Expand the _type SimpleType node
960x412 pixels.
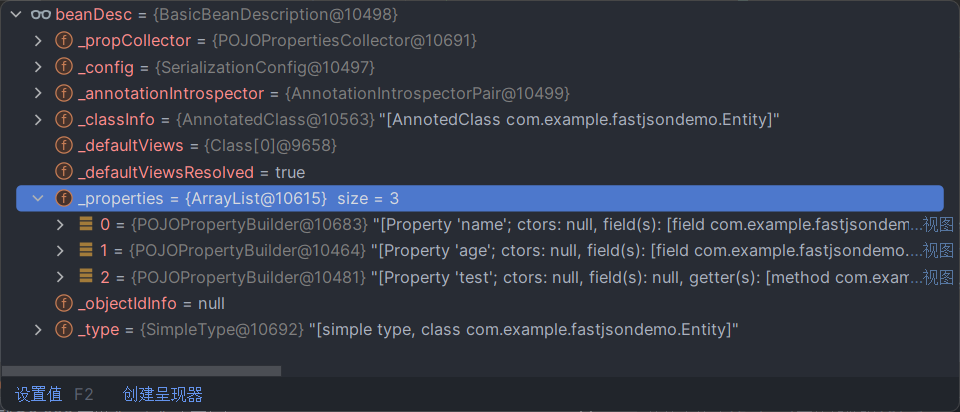38,329
